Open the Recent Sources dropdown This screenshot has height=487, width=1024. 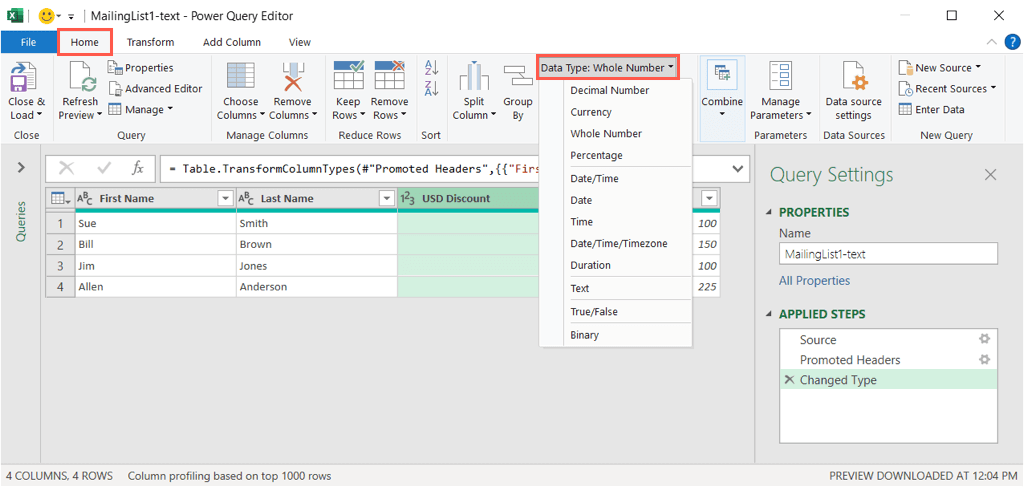pyautogui.click(x=947, y=89)
